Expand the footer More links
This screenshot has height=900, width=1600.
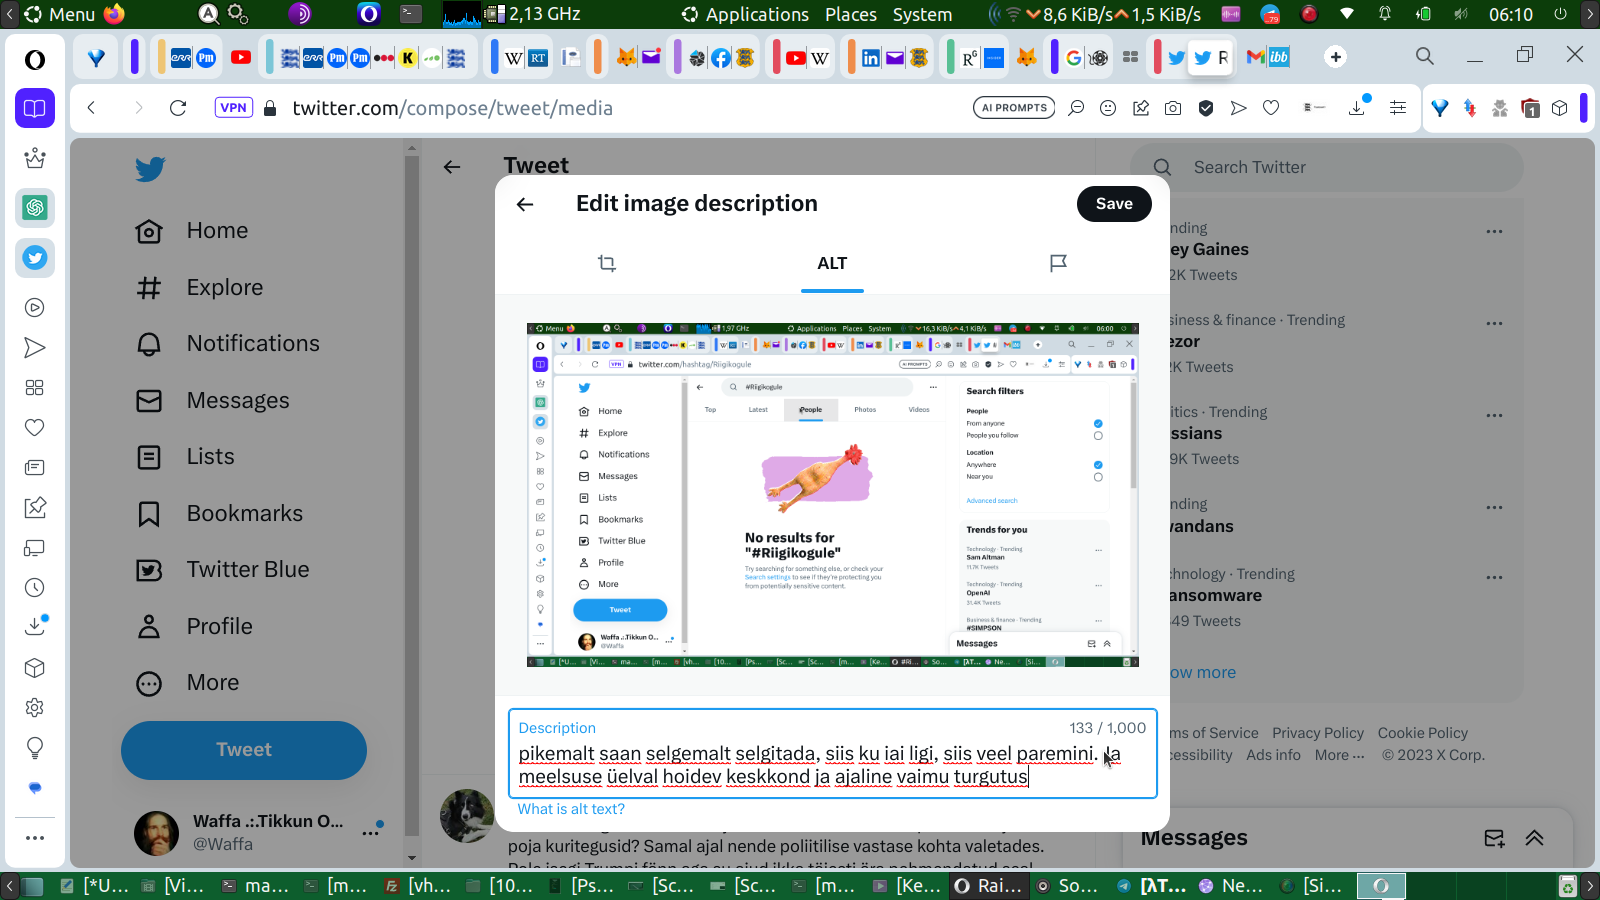click(1339, 755)
